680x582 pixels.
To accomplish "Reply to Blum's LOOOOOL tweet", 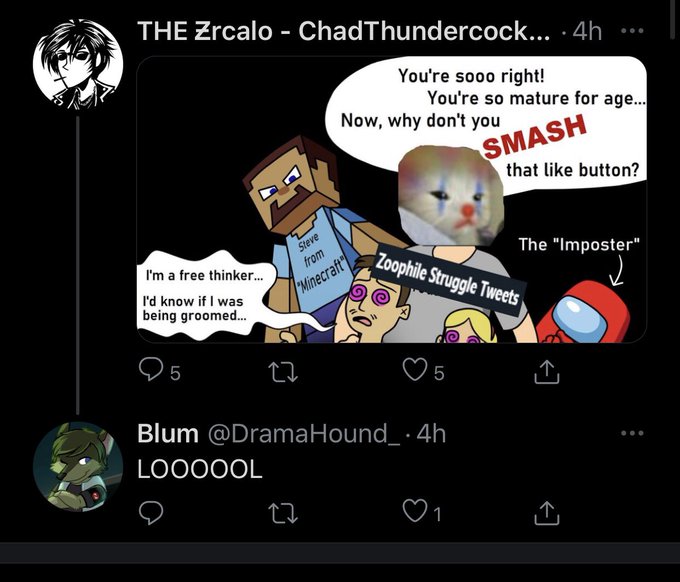I will click(x=150, y=513).
